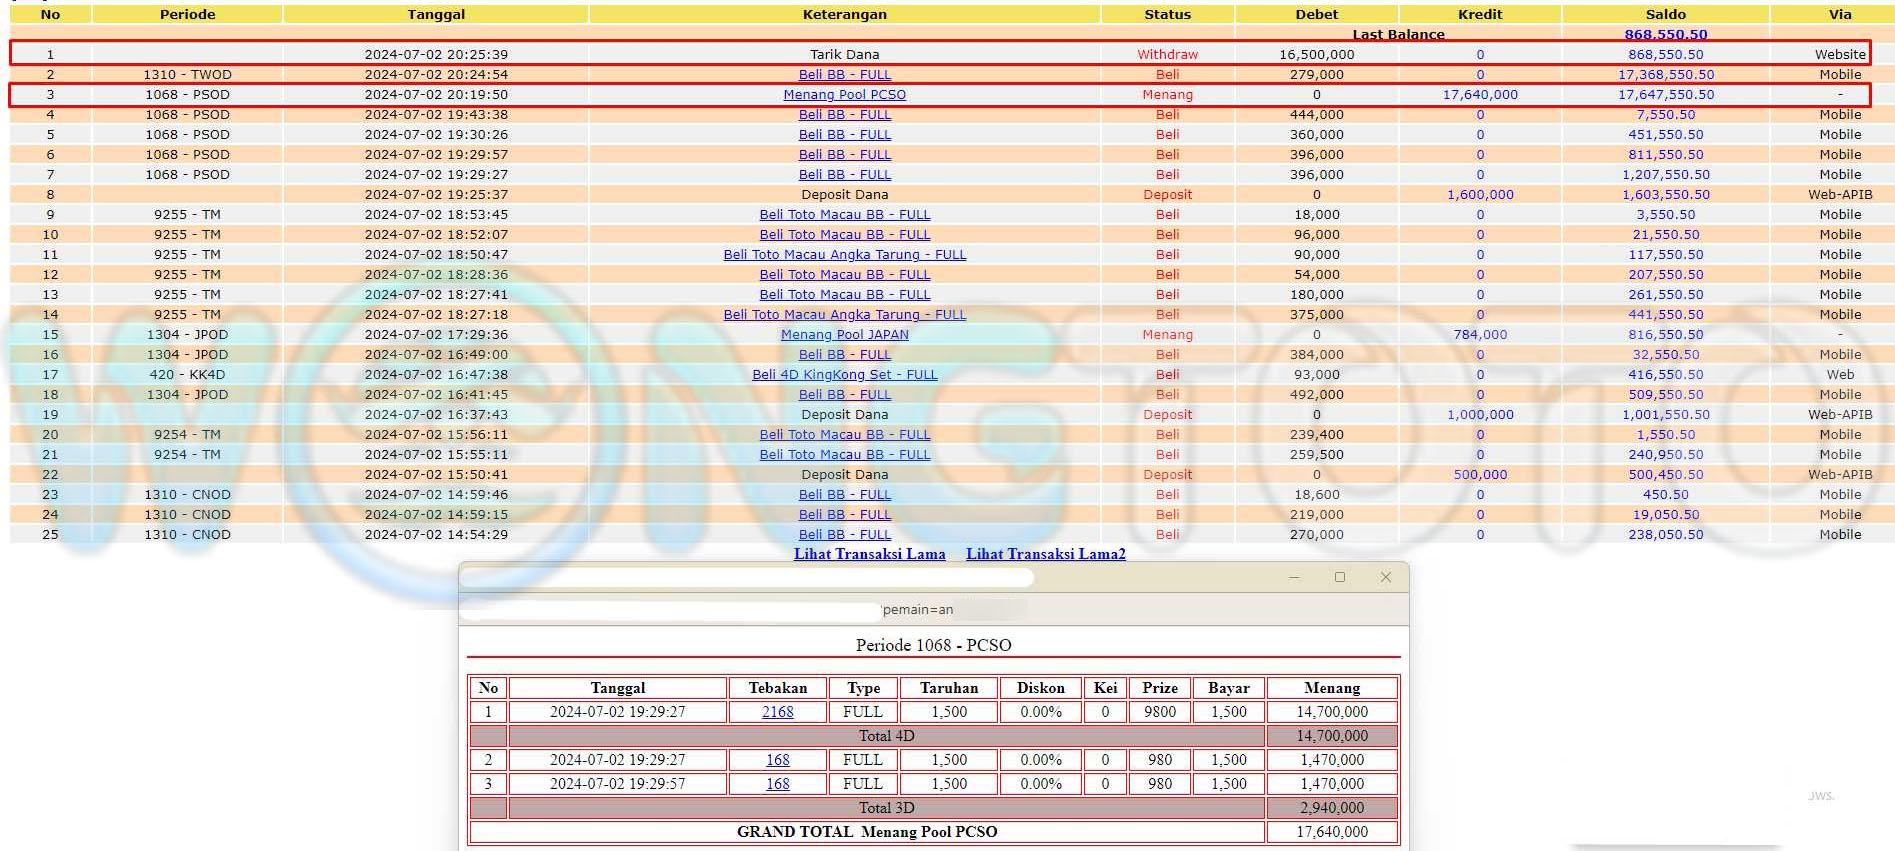Screen dimensions: 1895x851
Task: Click Tebakan 168 placed at 19:29:57
Action: [x=777, y=784]
